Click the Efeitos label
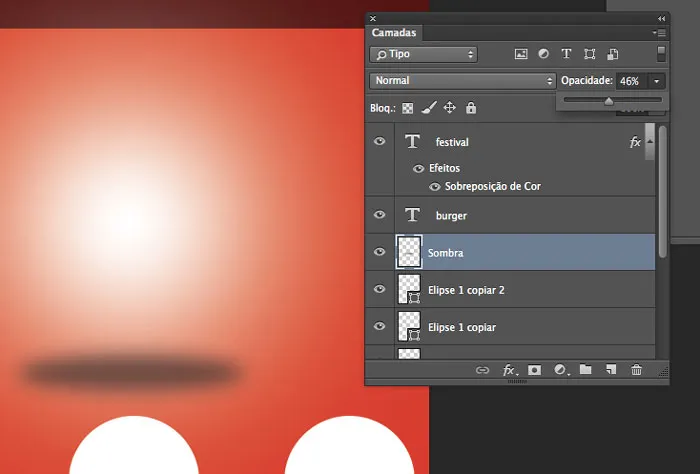 click(x=444, y=168)
